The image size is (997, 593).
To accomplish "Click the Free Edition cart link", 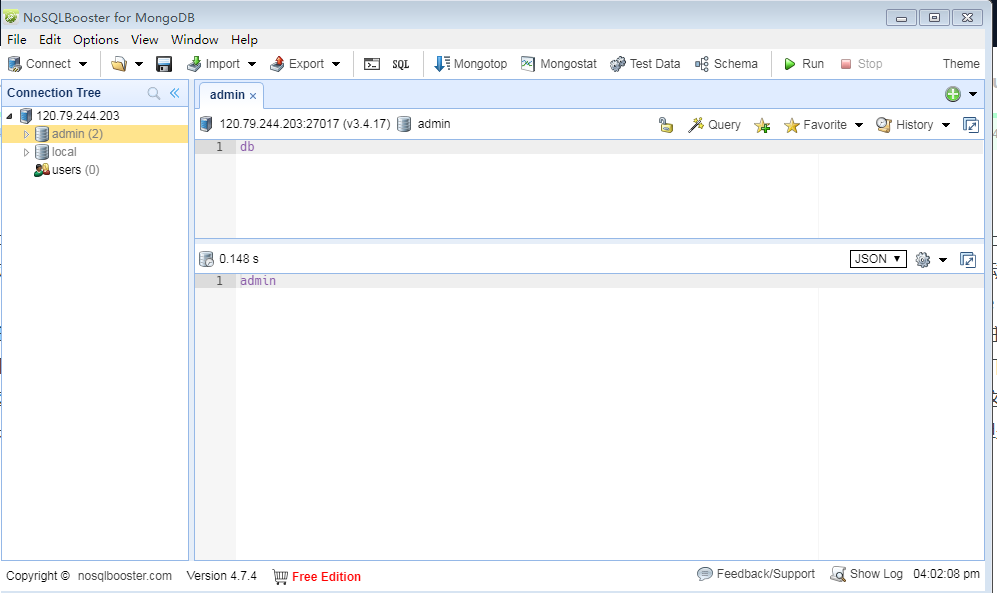I will point(317,576).
